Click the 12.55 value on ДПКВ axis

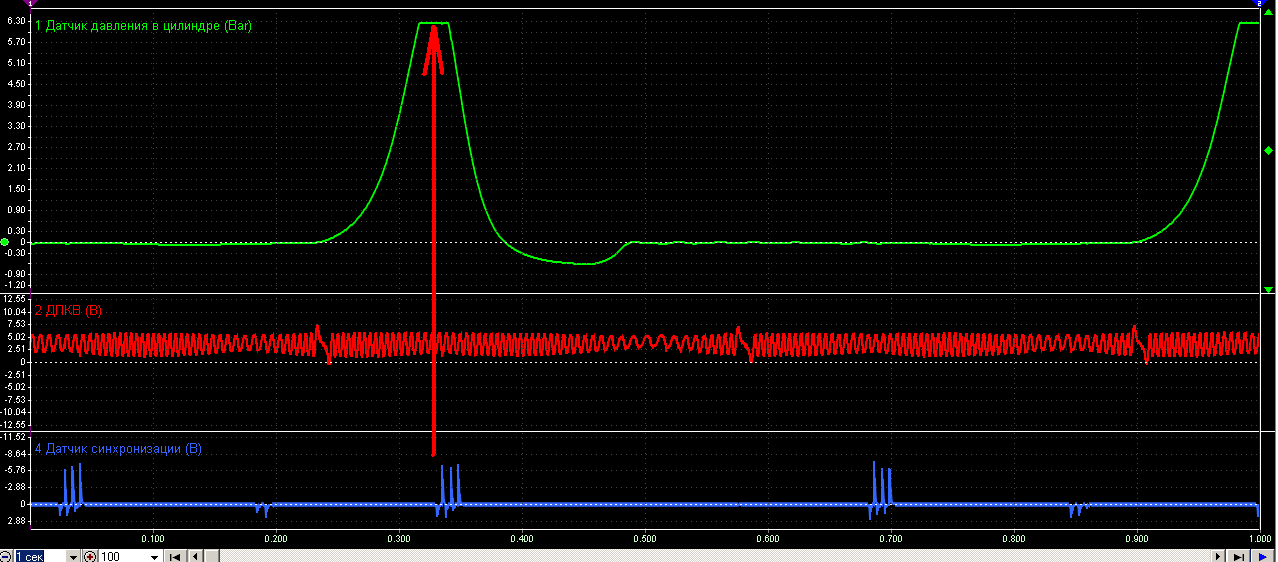pos(14,299)
